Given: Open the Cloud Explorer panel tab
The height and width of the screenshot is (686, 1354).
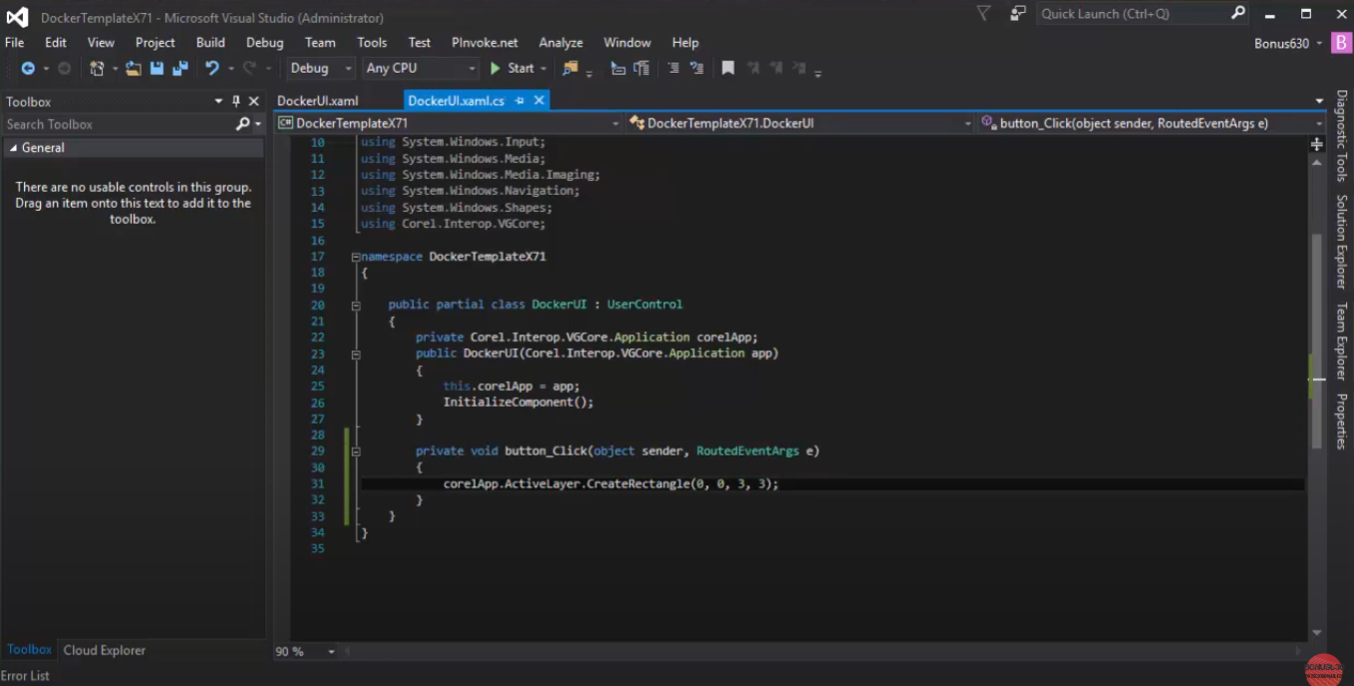Looking at the screenshot, I should coord(104,650).
